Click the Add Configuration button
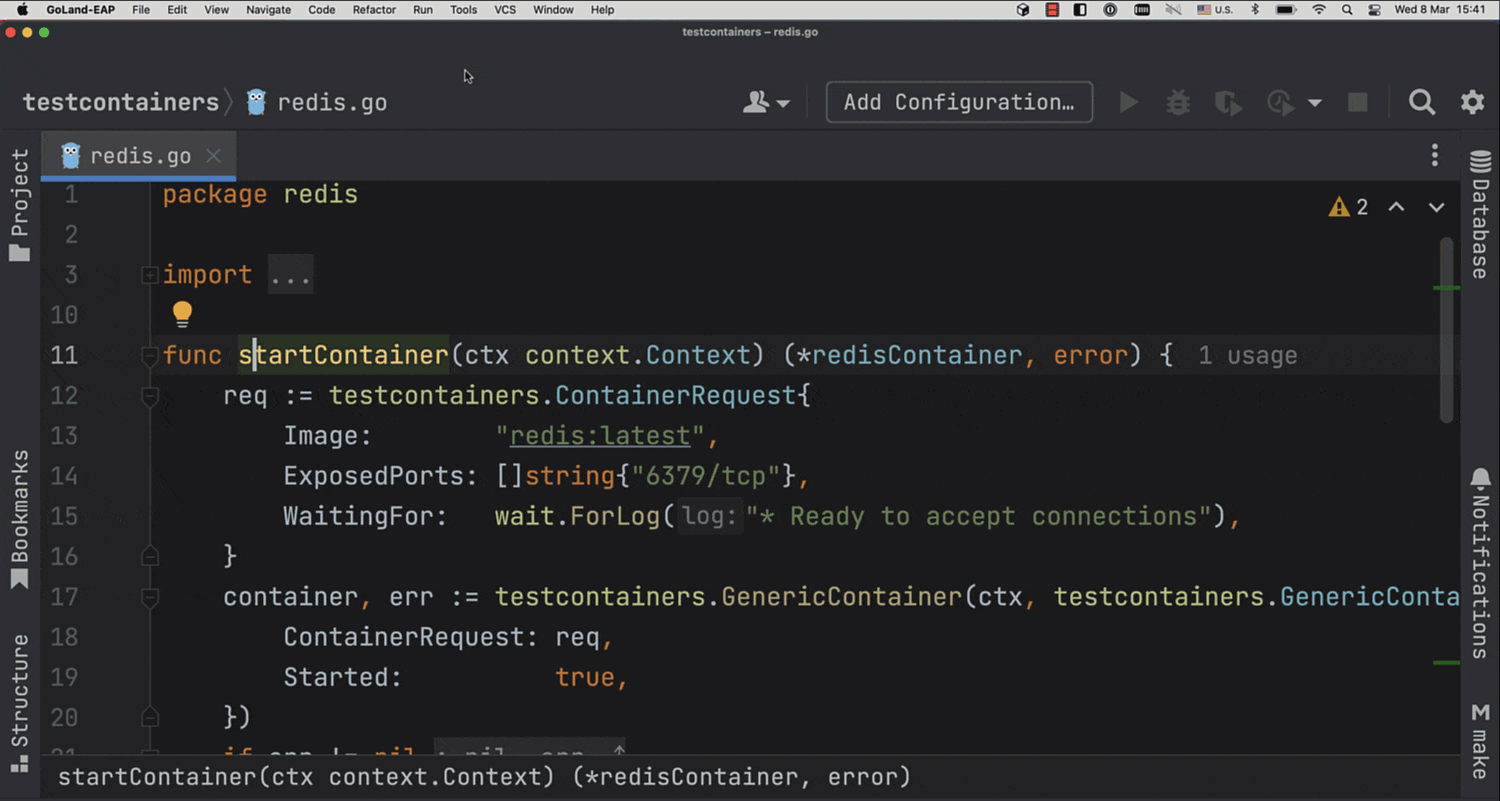Viewport: 1500px width, 801px height. pos(958,102)
